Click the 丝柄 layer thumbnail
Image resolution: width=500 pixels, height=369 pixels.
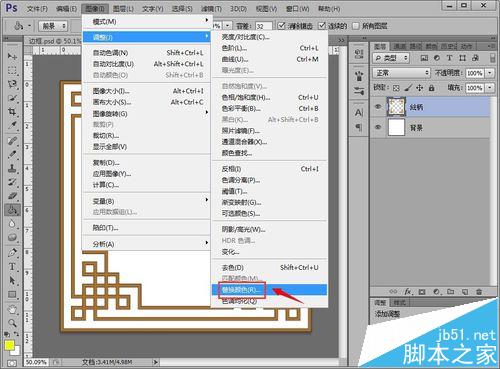[x=396, y=107]
